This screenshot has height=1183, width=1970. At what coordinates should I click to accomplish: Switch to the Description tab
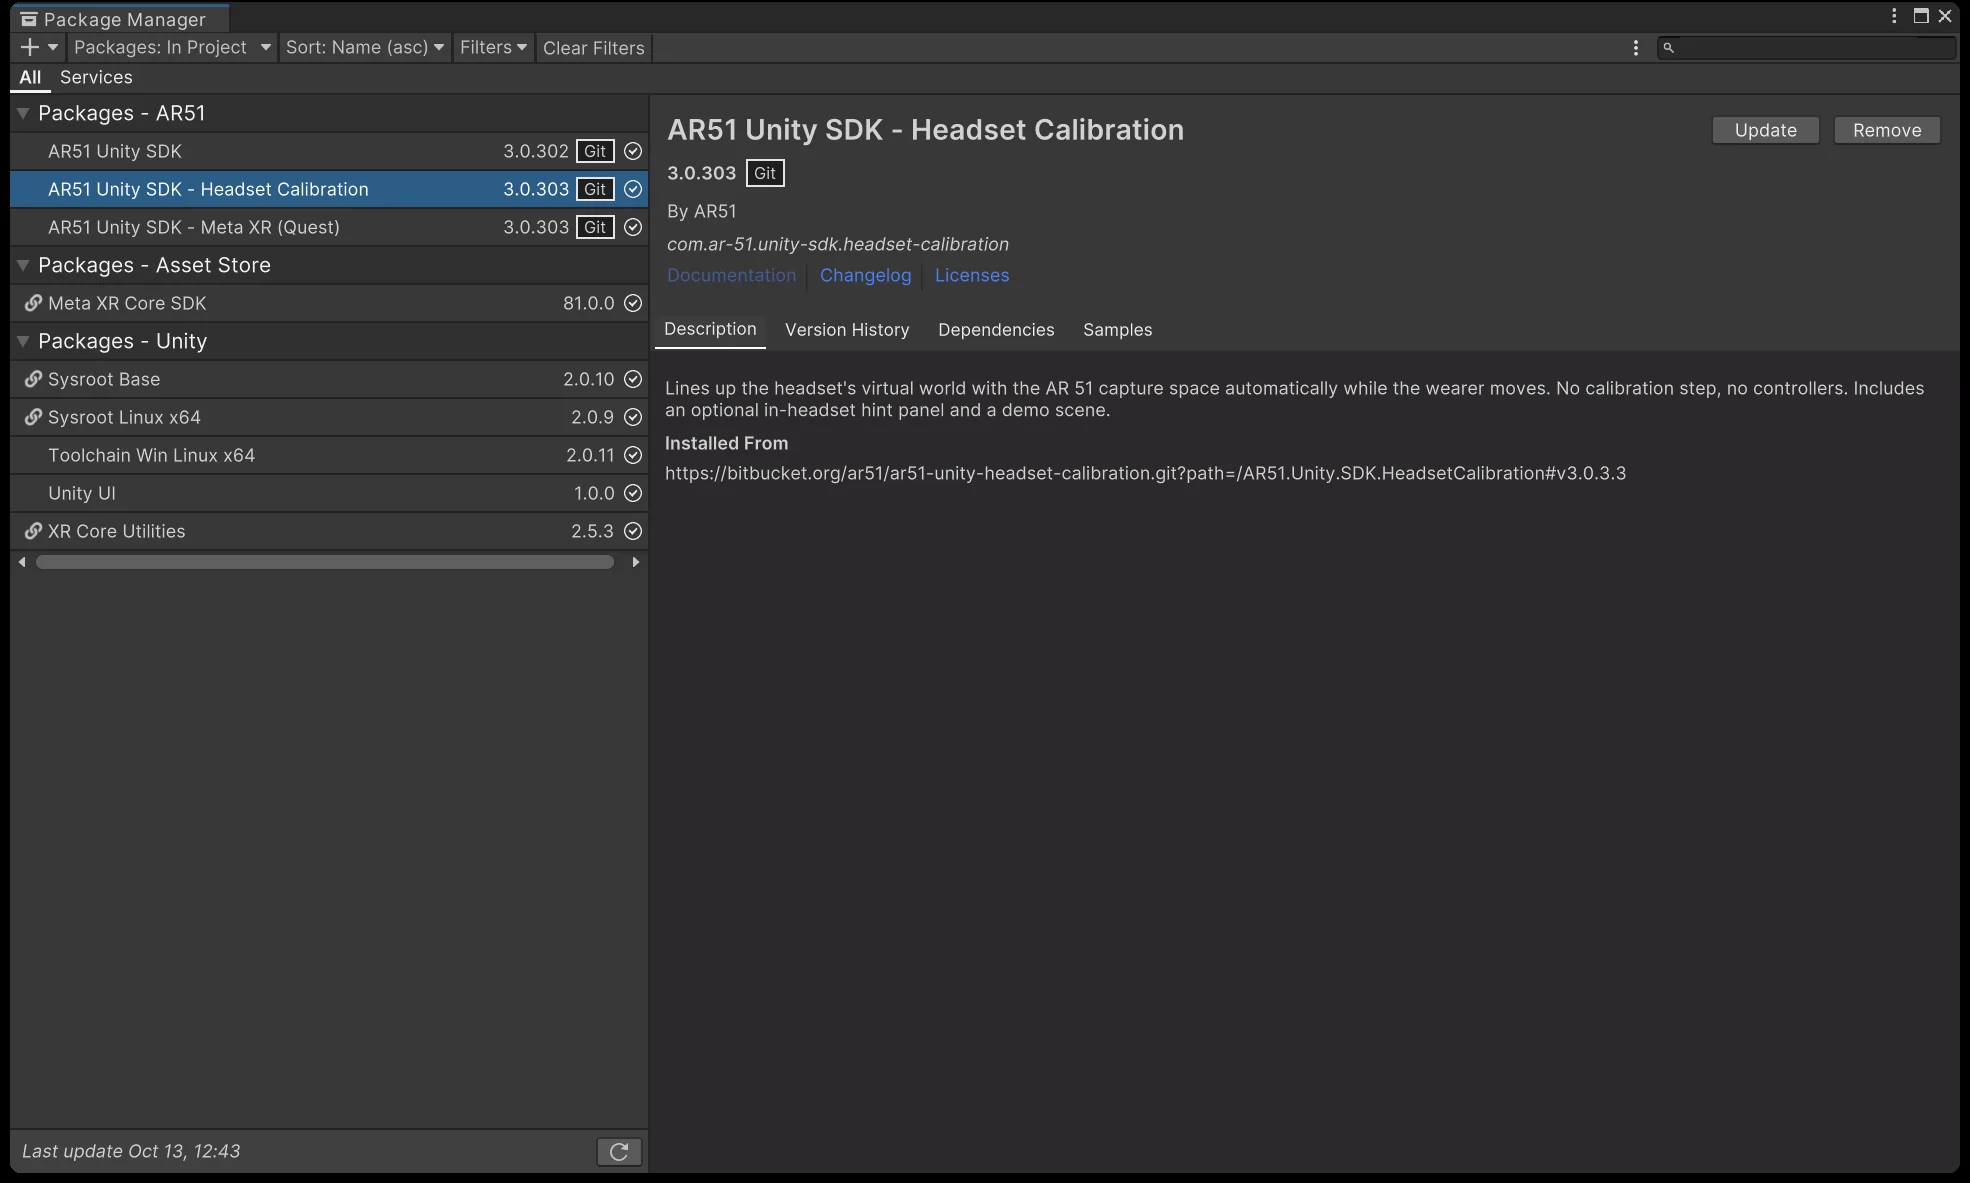710,329
